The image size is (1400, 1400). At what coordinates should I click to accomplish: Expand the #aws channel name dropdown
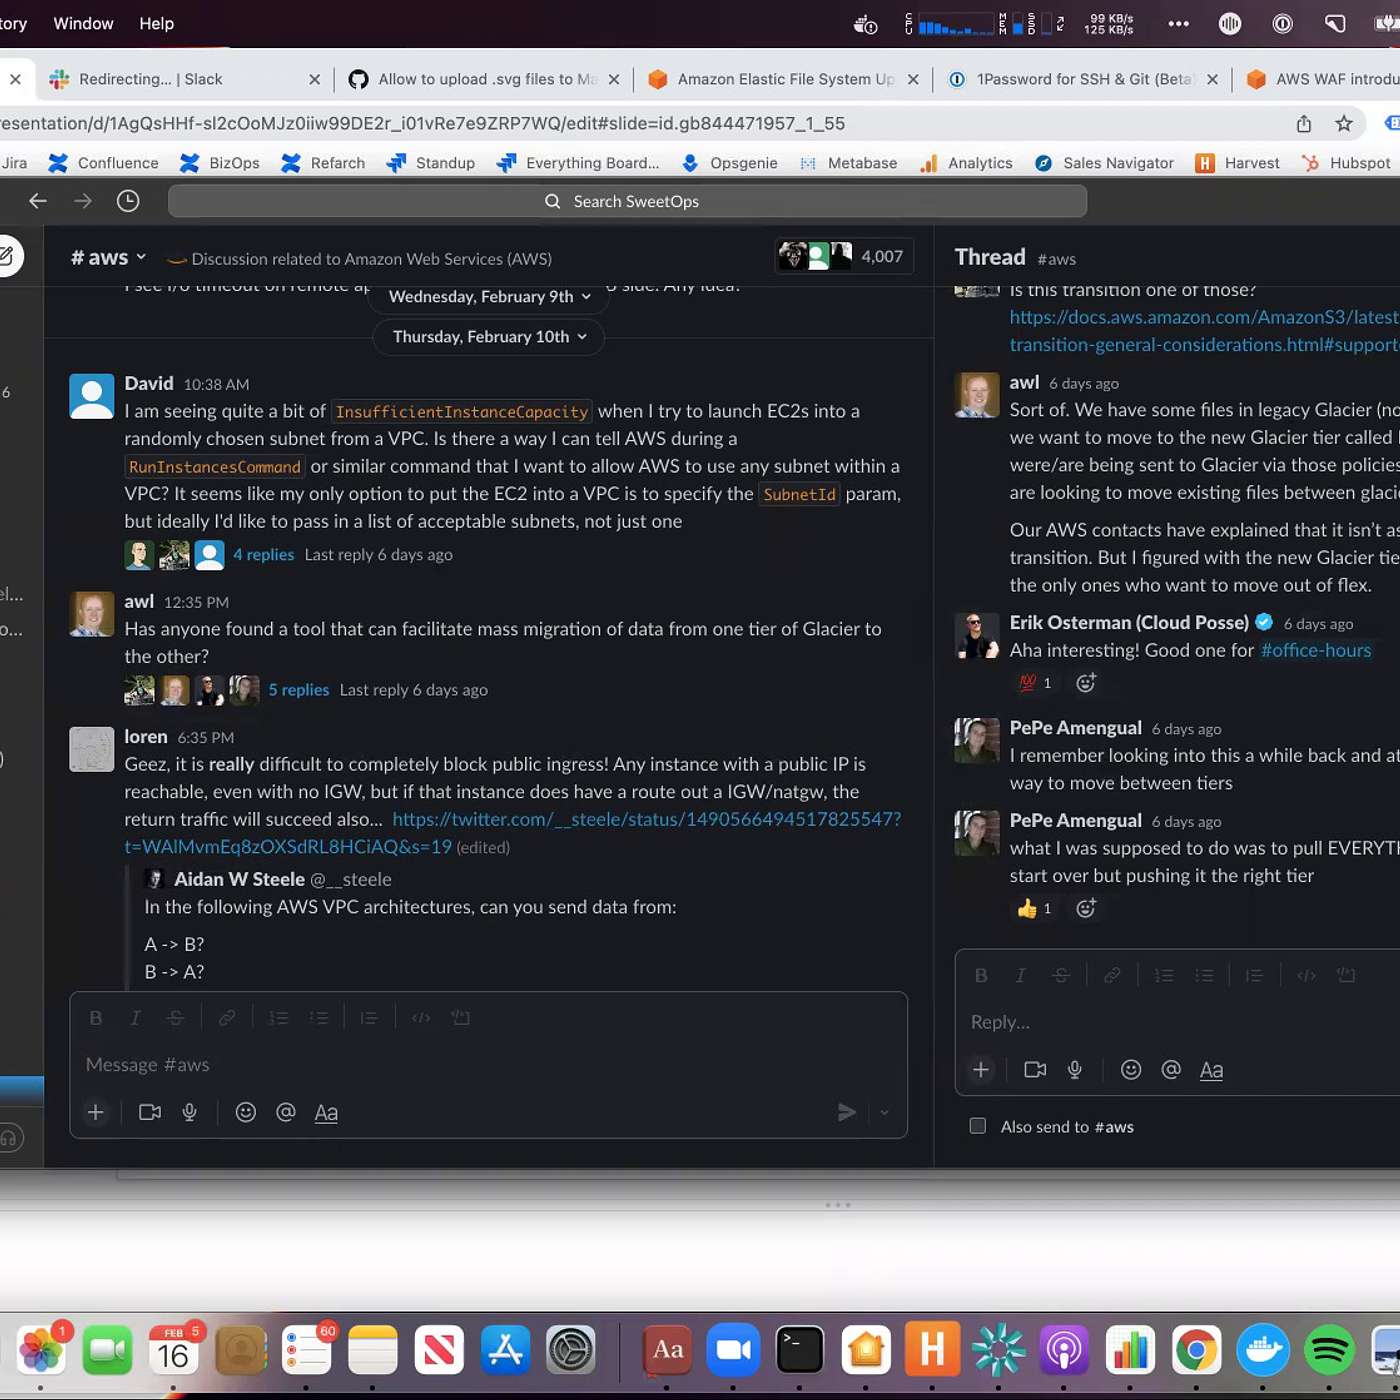point(108,258)
